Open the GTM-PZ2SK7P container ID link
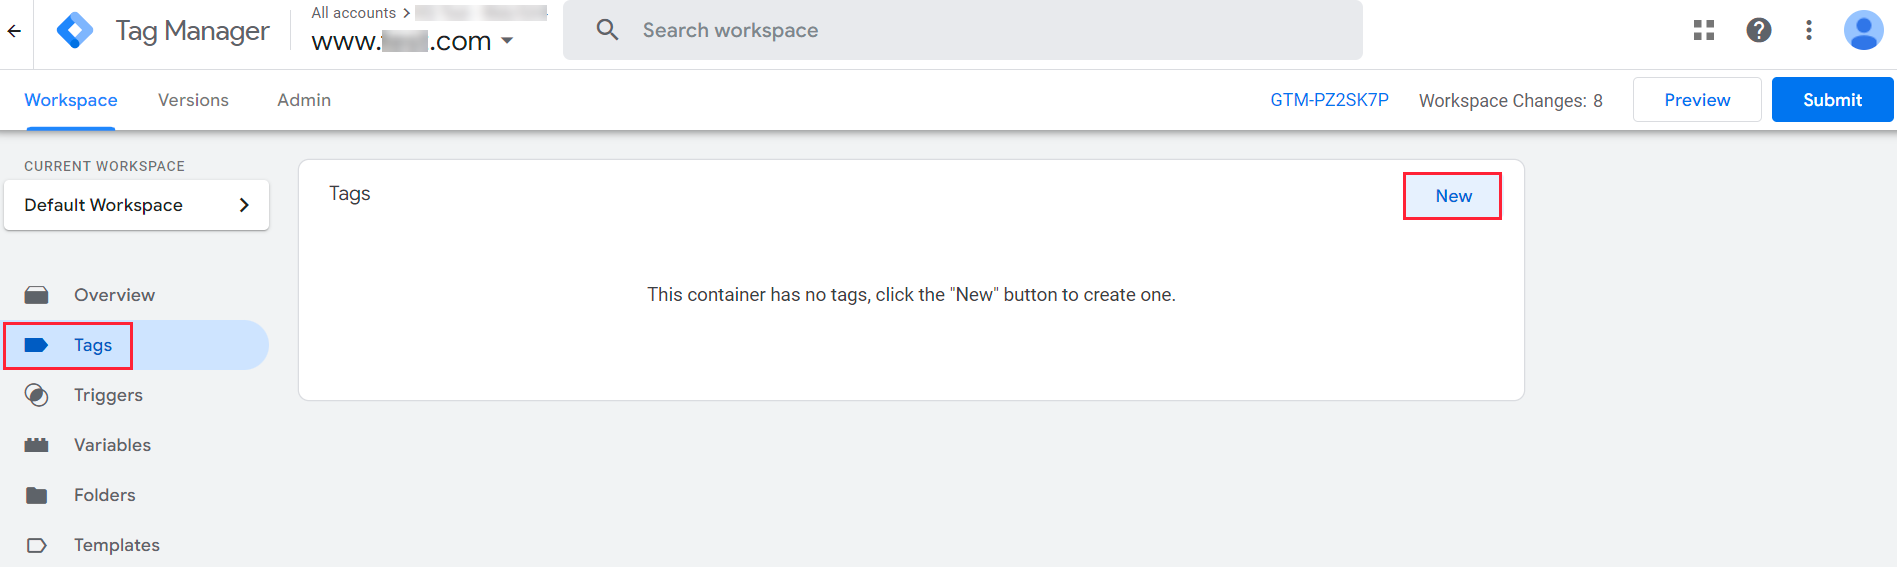The width and height of the screenshot is (1897, 567). click(1329, 100)
